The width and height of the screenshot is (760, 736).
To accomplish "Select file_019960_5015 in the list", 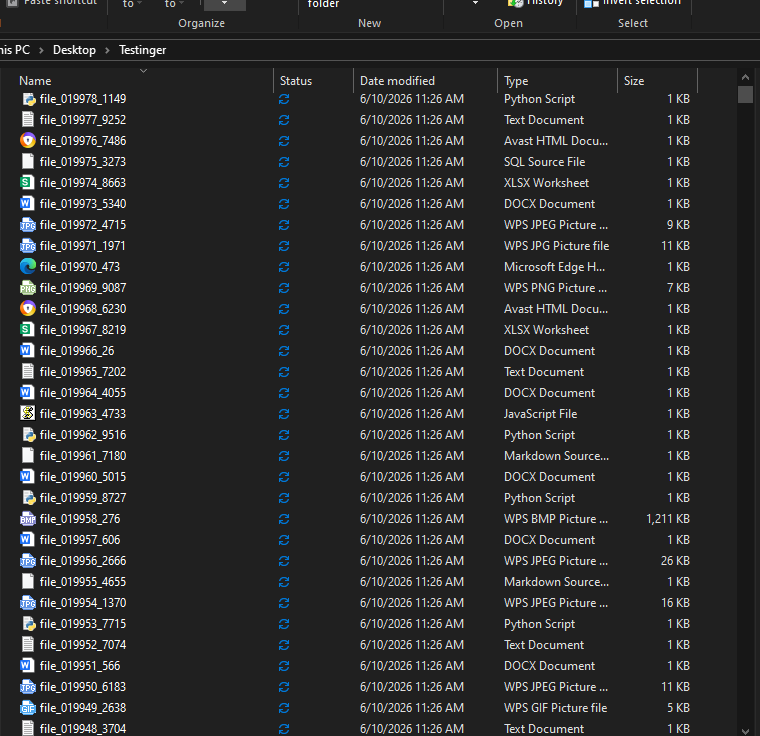I will point(83,477).
